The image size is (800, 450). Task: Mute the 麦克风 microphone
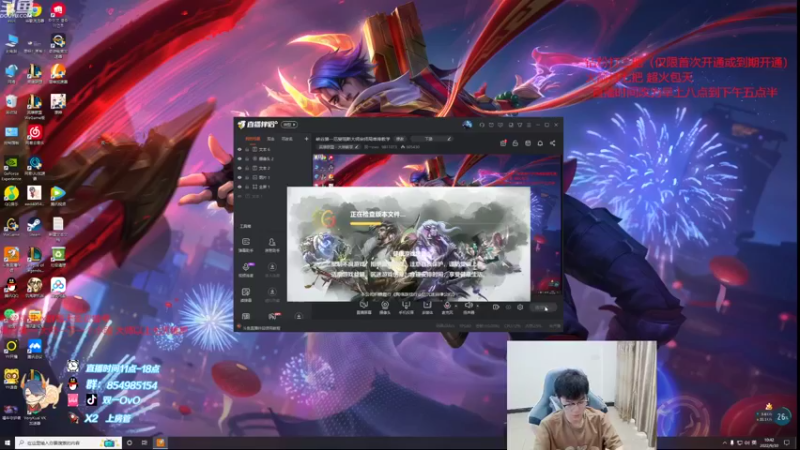(x=447, y=307)
